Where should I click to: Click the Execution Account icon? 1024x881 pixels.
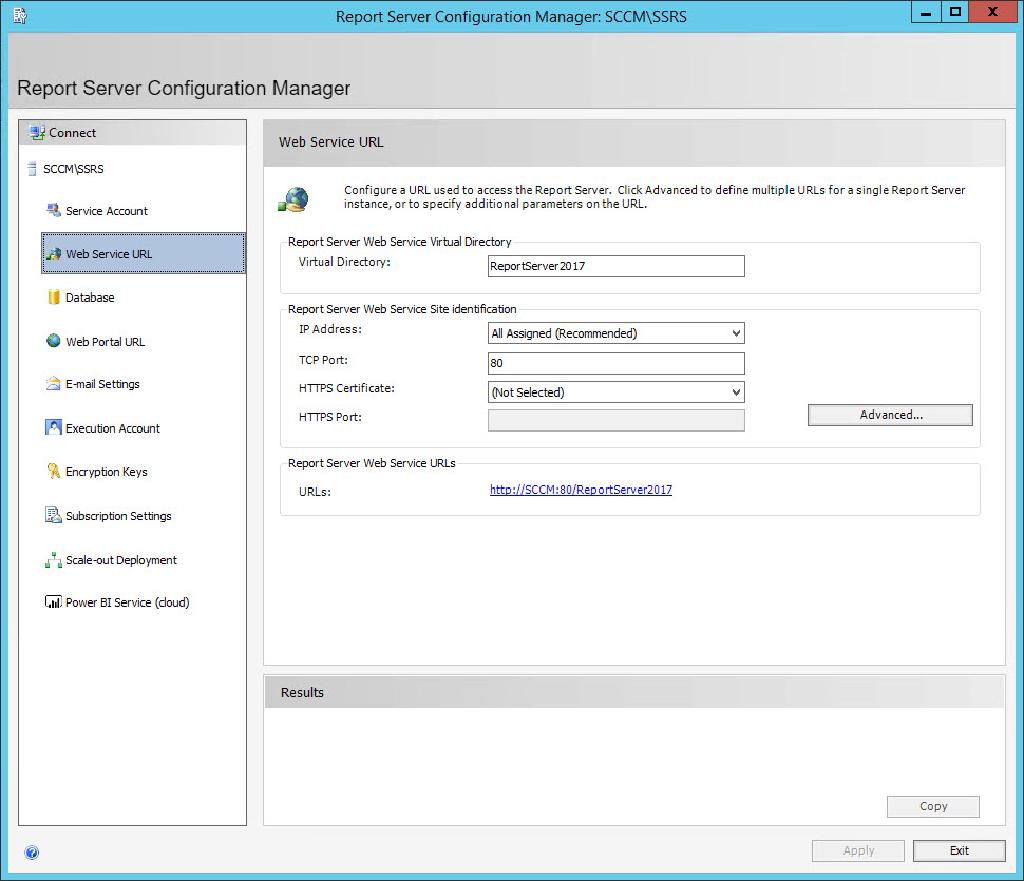pos(54,428)
